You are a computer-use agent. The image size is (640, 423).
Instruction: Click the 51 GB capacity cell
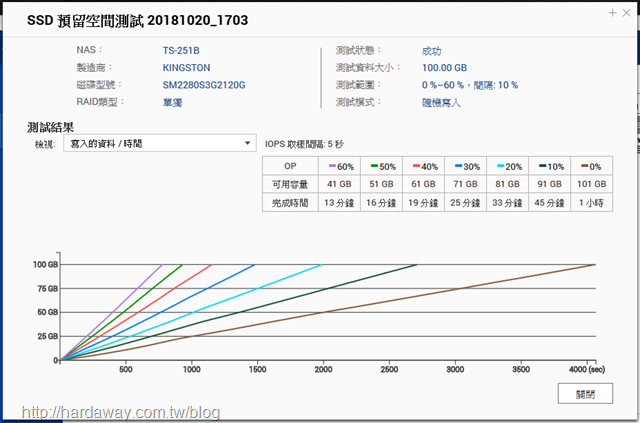click(x=382, y=184)
